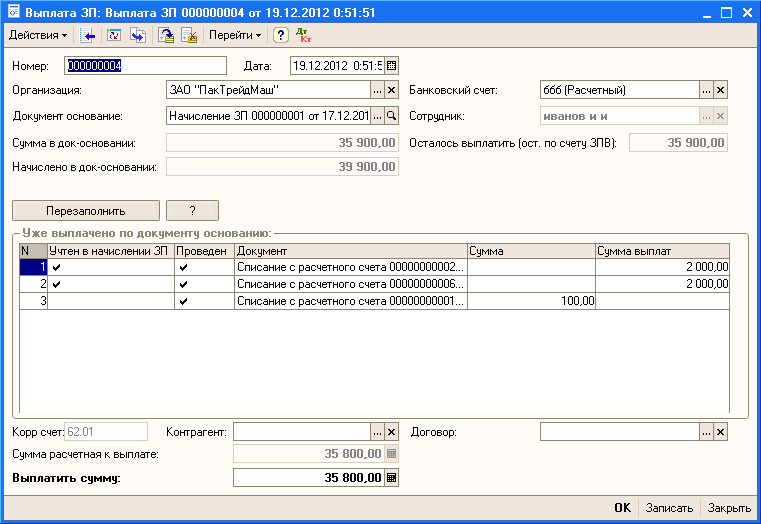This screenshot has height=524, width=761.
Task: Click the Учтен в начислении ЗП column header
Action: [111, 251]
